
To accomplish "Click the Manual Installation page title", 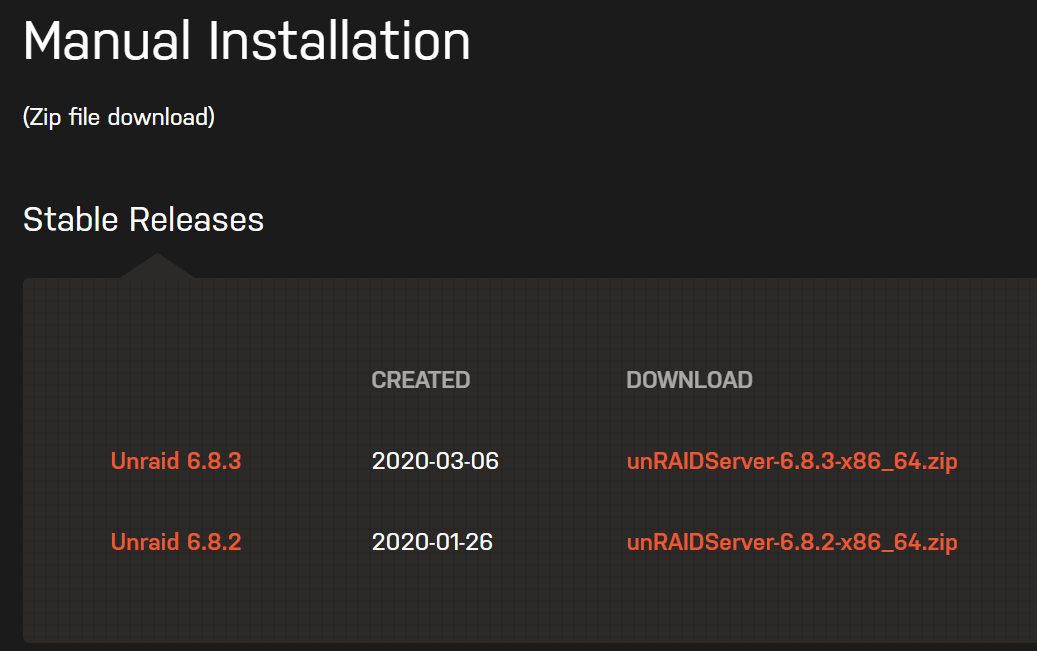I will click(246, 42).
